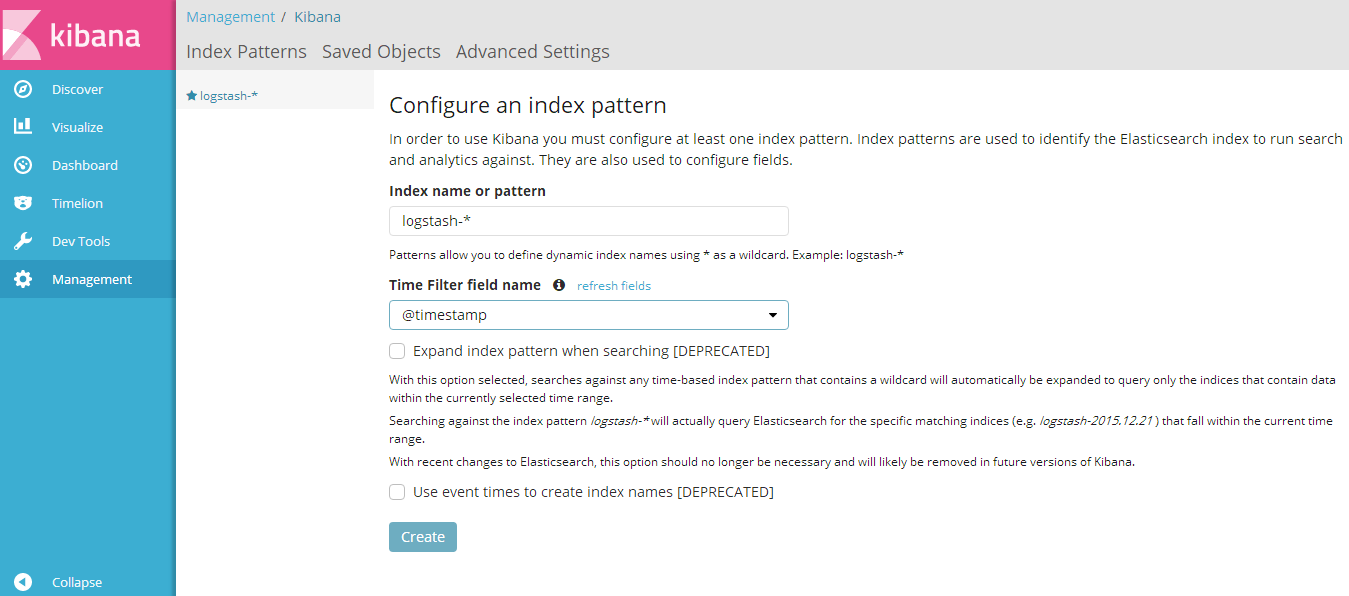
Task: Click the Dev Tools wrench icon
Action: (x=23, y=241)
